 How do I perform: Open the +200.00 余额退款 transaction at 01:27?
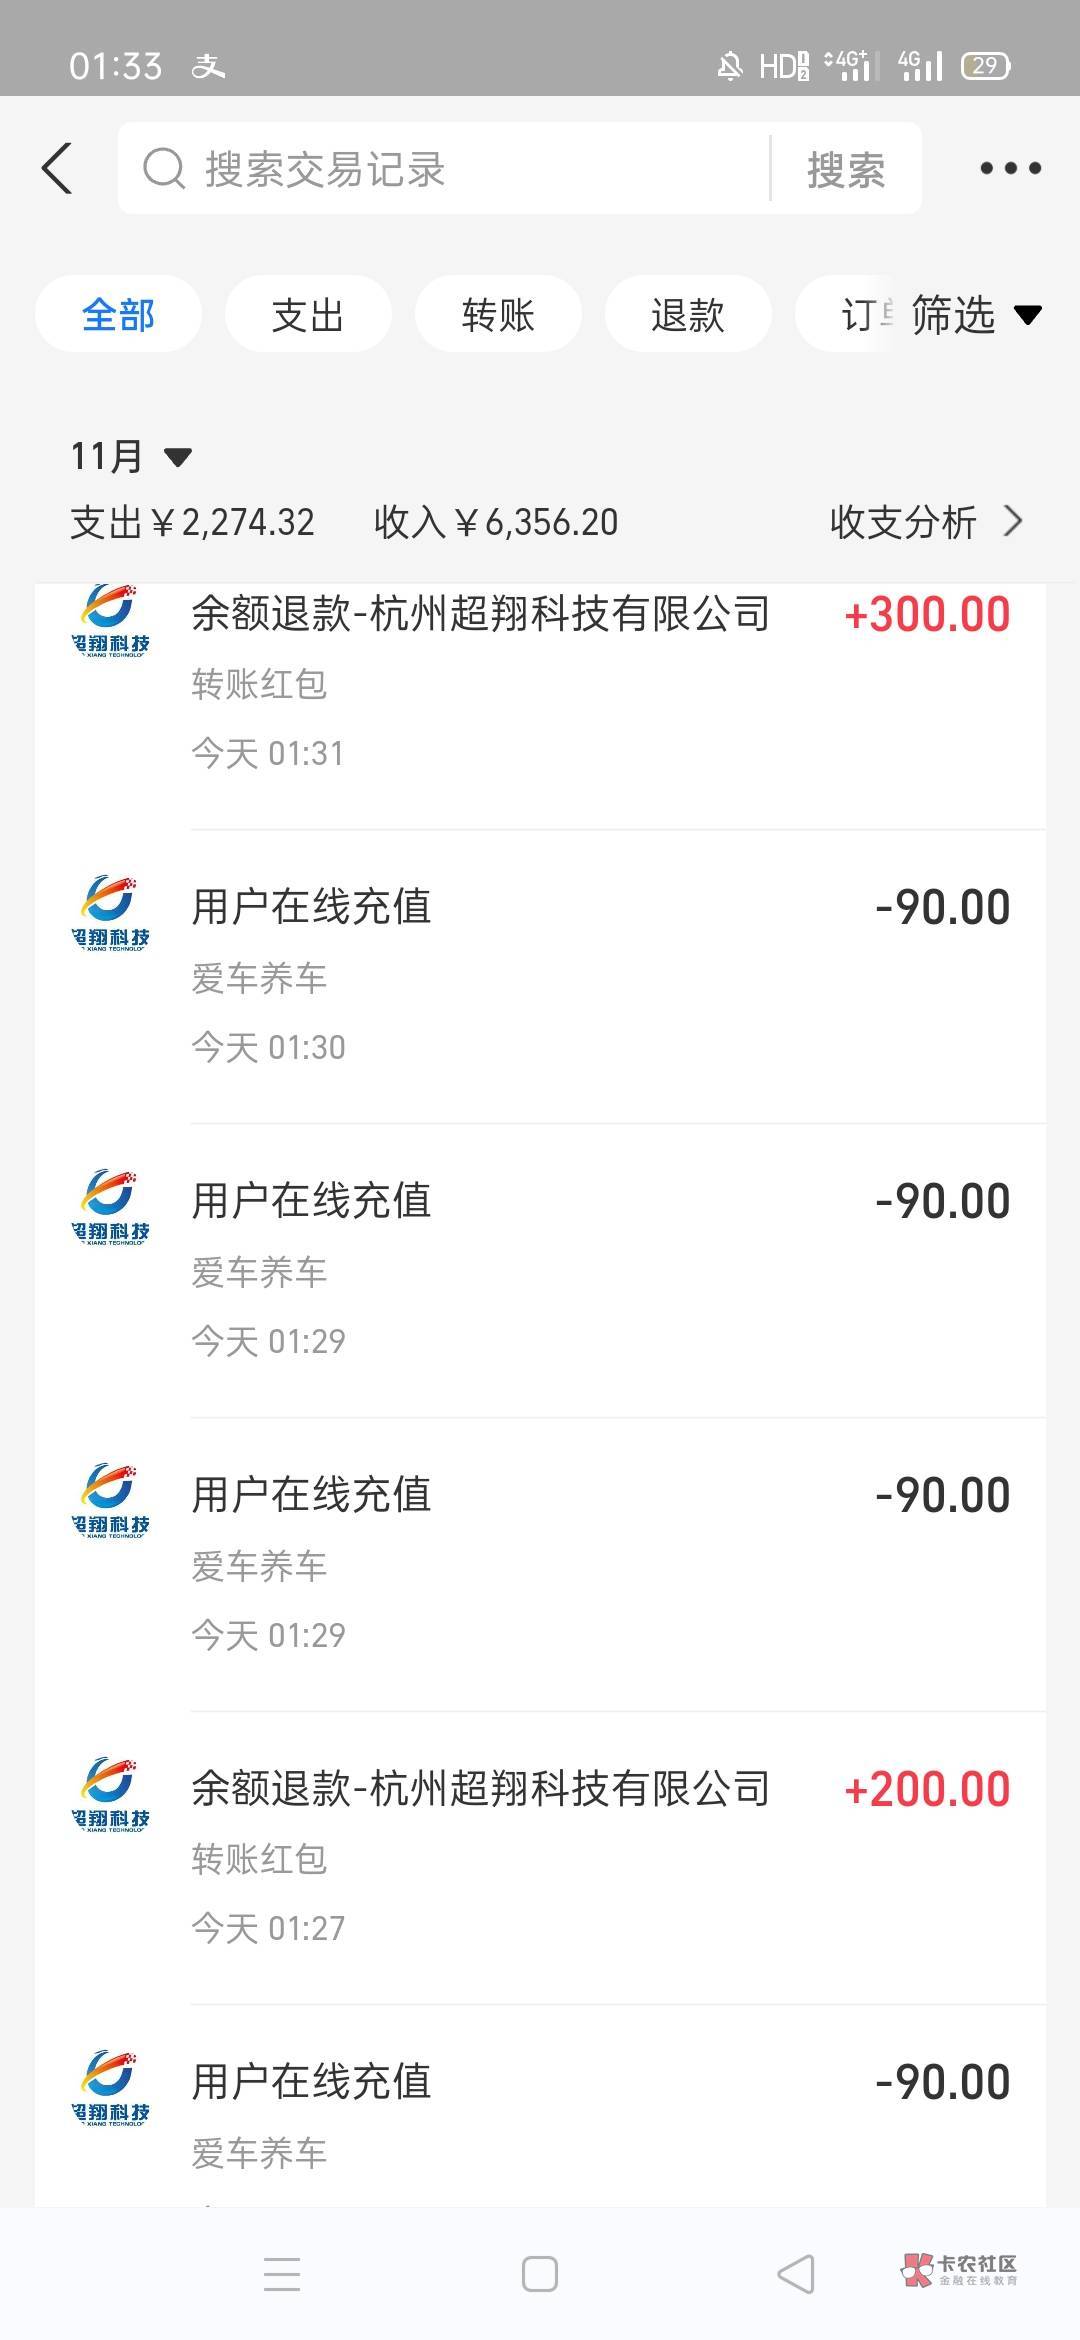(x=600, y=1856)
